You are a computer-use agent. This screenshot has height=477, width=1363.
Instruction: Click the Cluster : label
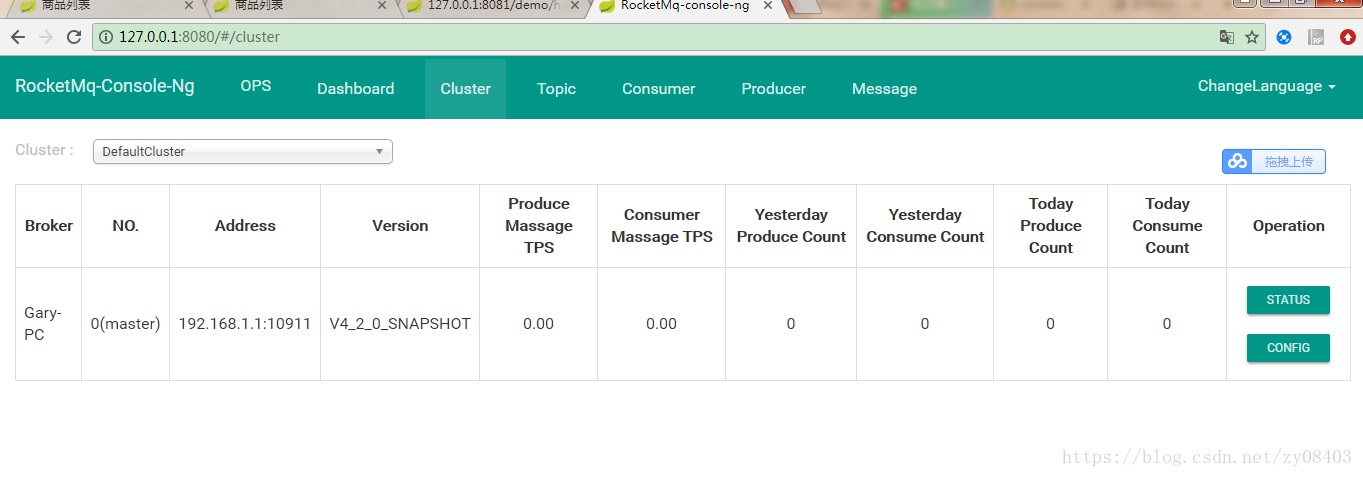pyautogui.click(x=44, y=150)
